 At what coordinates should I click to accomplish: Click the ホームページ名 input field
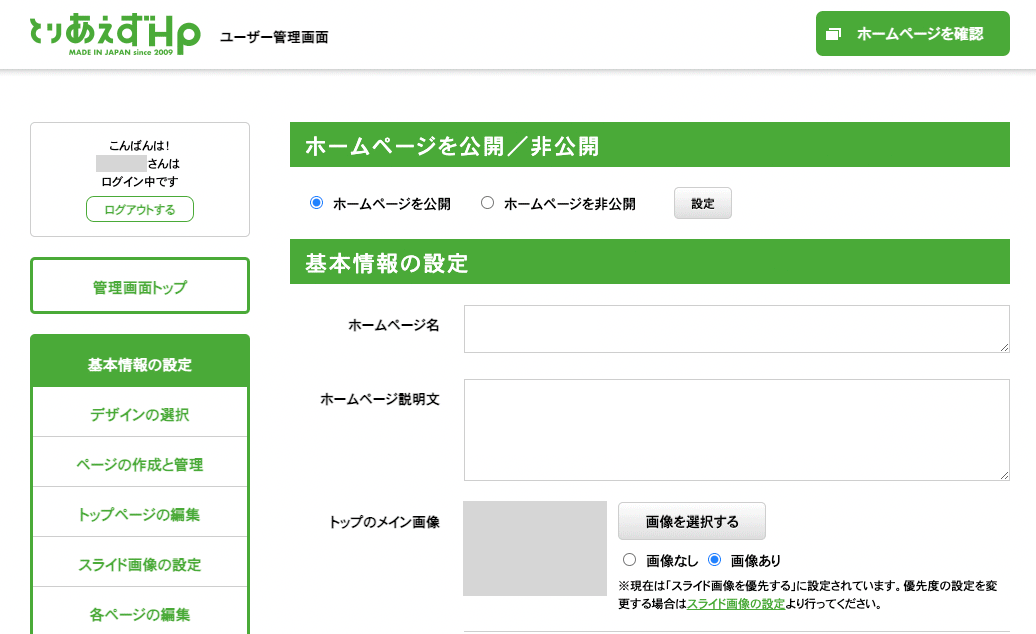[736, 328]
